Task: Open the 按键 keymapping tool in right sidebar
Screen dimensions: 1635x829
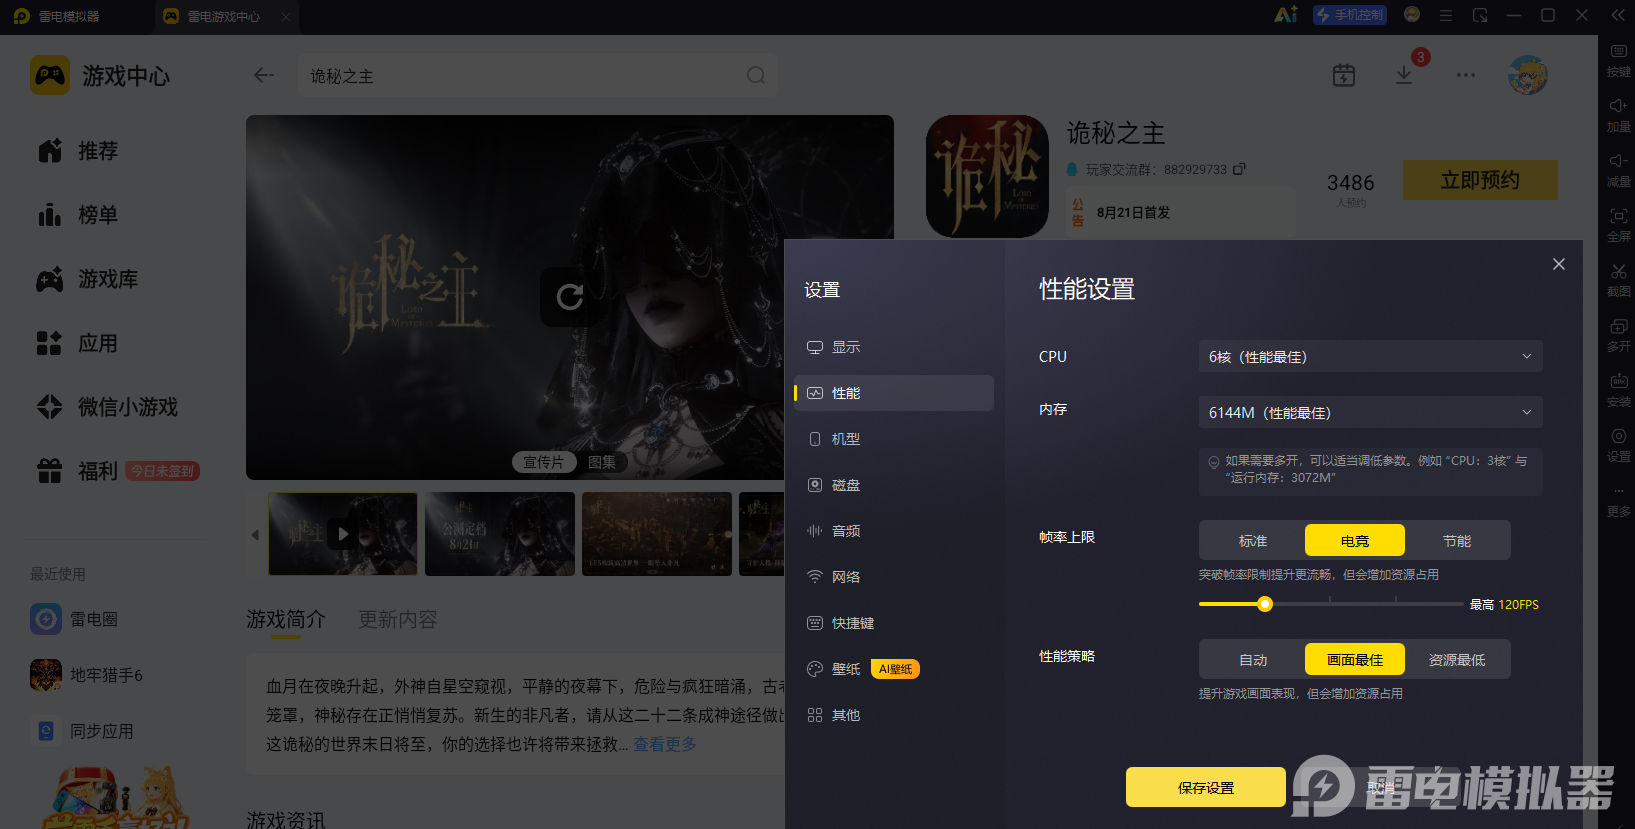Action: tap(1618, 60)
